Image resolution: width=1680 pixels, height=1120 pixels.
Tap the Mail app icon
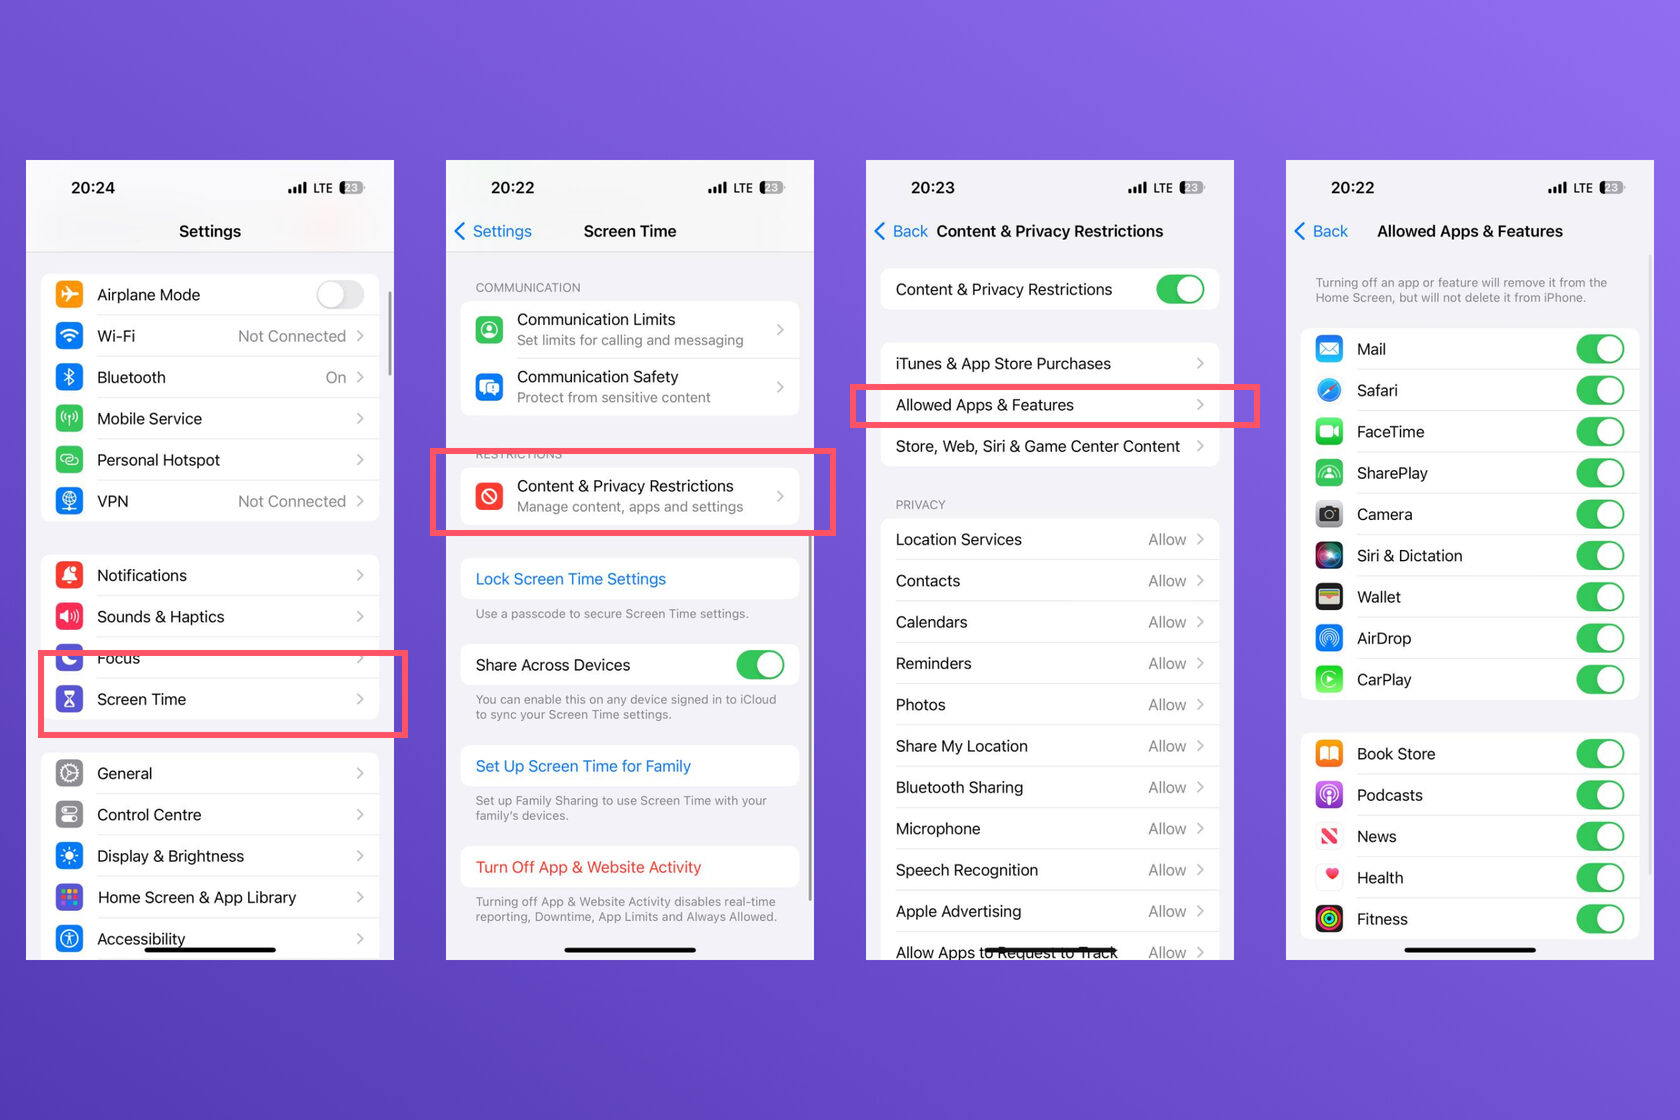pyautogui.click(x=1329, y=349)
